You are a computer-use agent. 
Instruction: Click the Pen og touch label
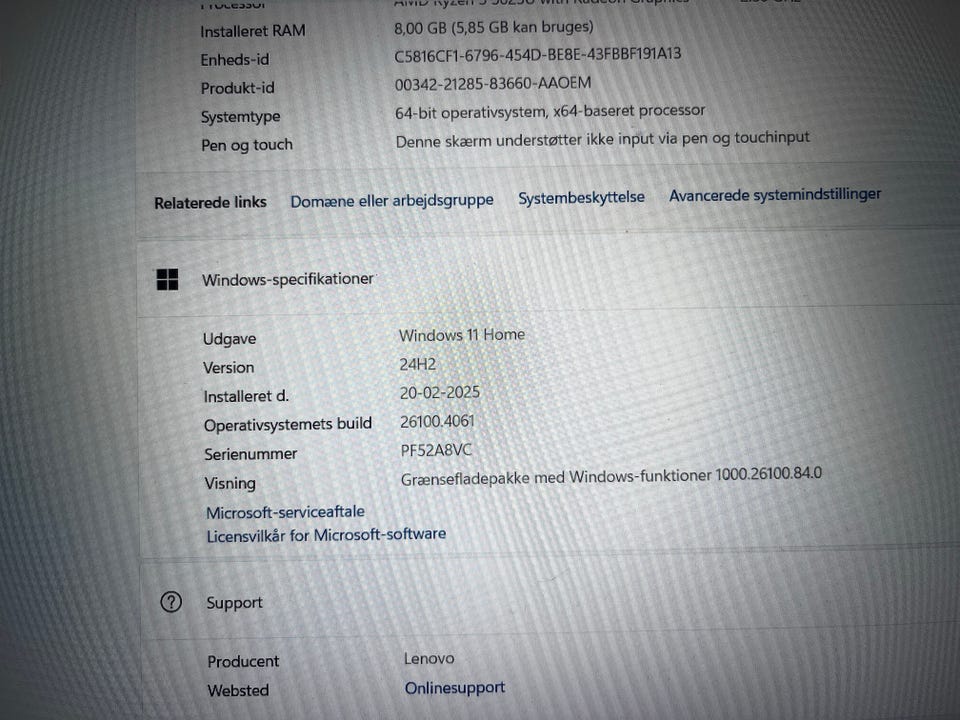(247, 145)
